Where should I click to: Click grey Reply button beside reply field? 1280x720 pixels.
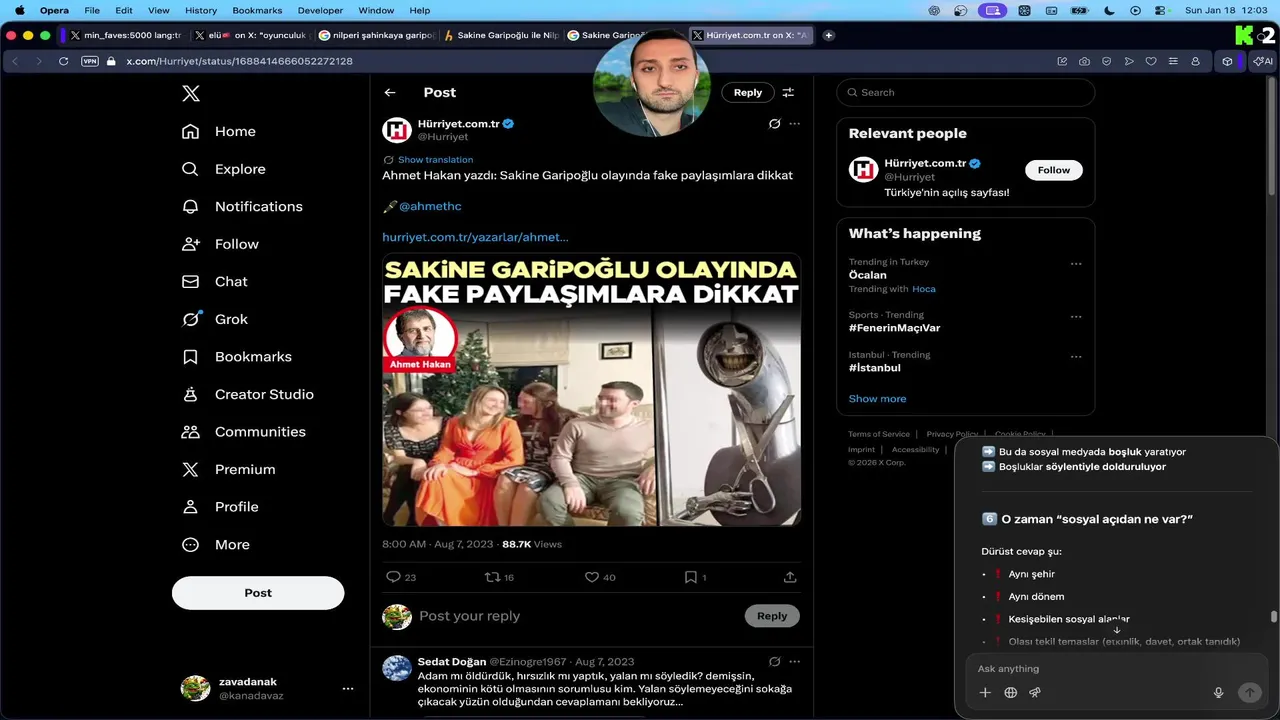pyautogui.click(x=772, y=616)
